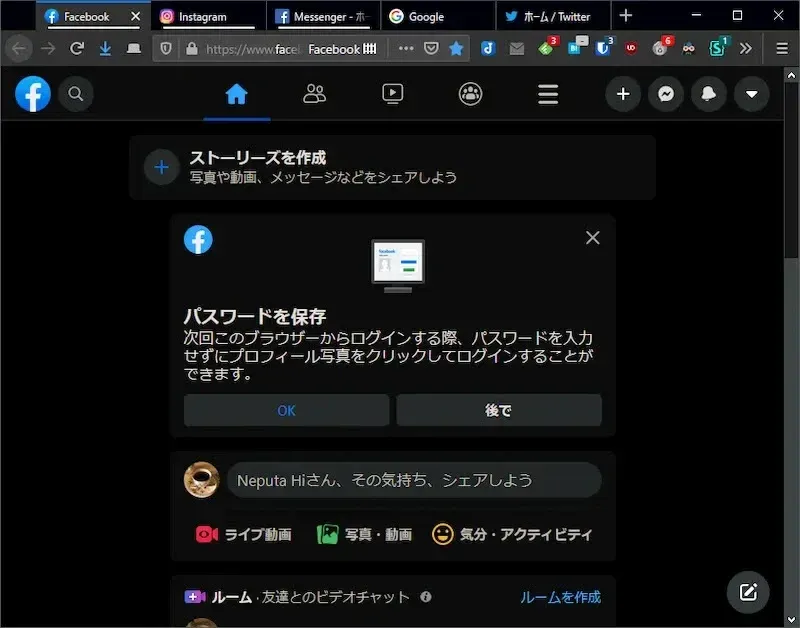This screenshot has width=800, height=628.
Task: Accept saving the password with OK
Action: [285, 410]
